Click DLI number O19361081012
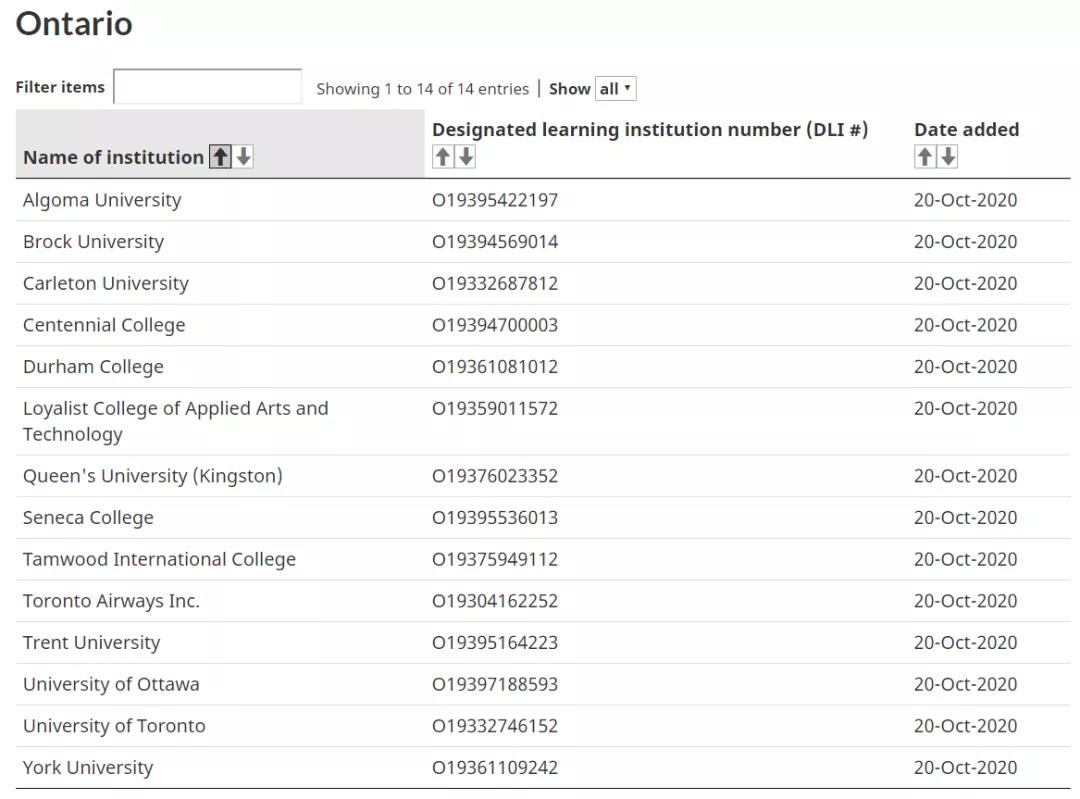Viewport: 1080px width, 799px height. 495,367
